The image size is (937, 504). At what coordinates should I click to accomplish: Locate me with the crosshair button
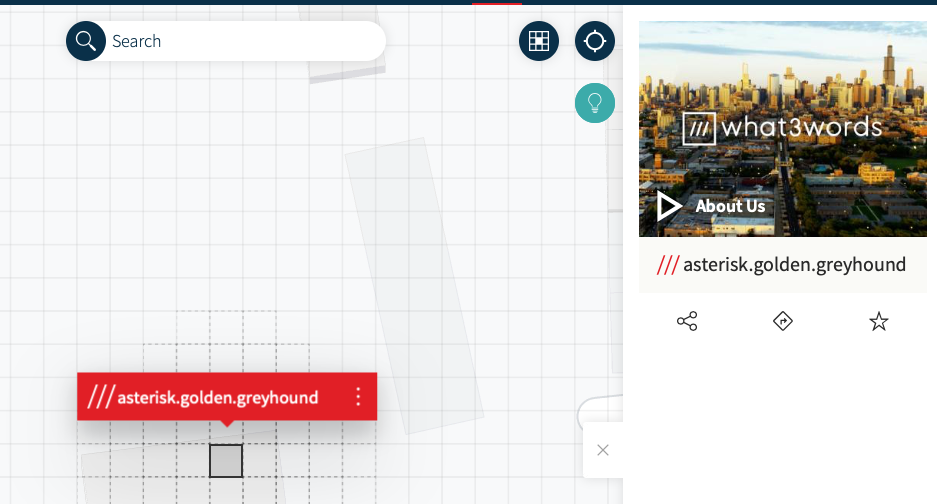pos(595,41)
